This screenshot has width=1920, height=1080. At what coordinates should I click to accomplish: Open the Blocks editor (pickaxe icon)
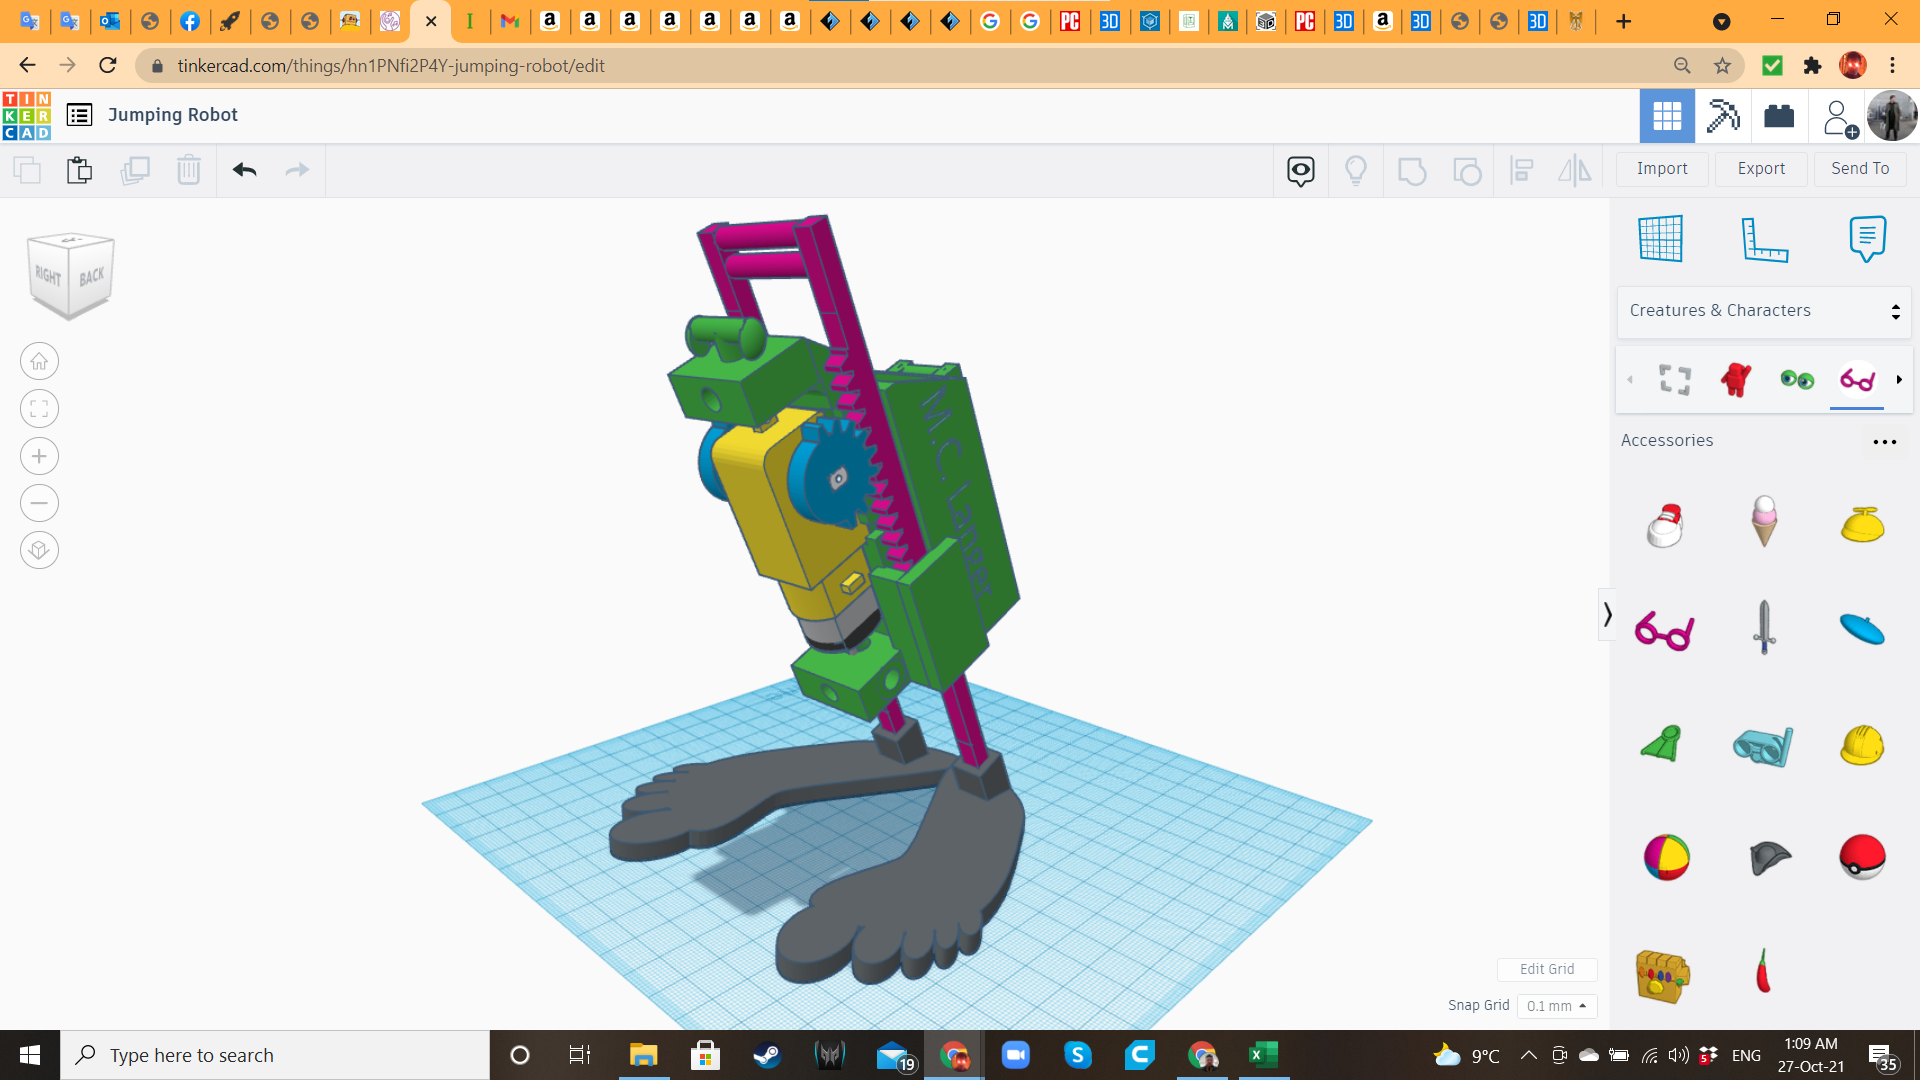1723,116
